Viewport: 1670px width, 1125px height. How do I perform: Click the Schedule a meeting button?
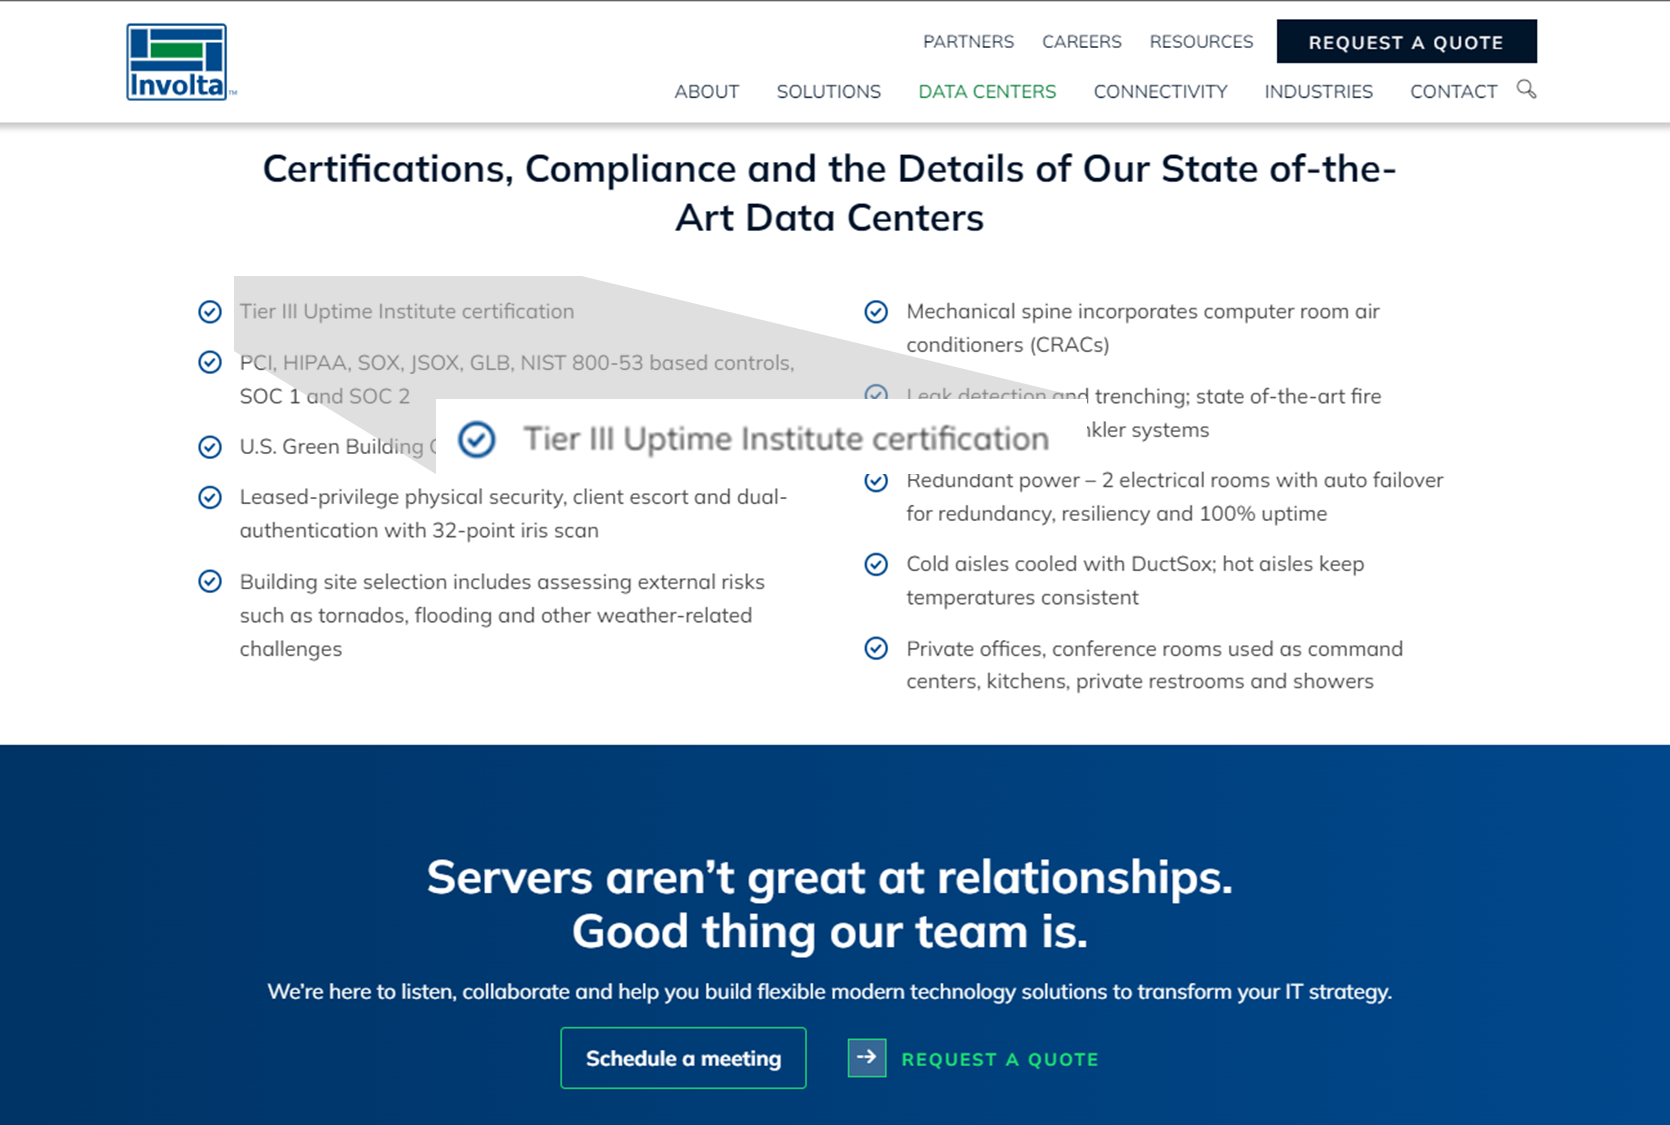(x=683, y=1058)
